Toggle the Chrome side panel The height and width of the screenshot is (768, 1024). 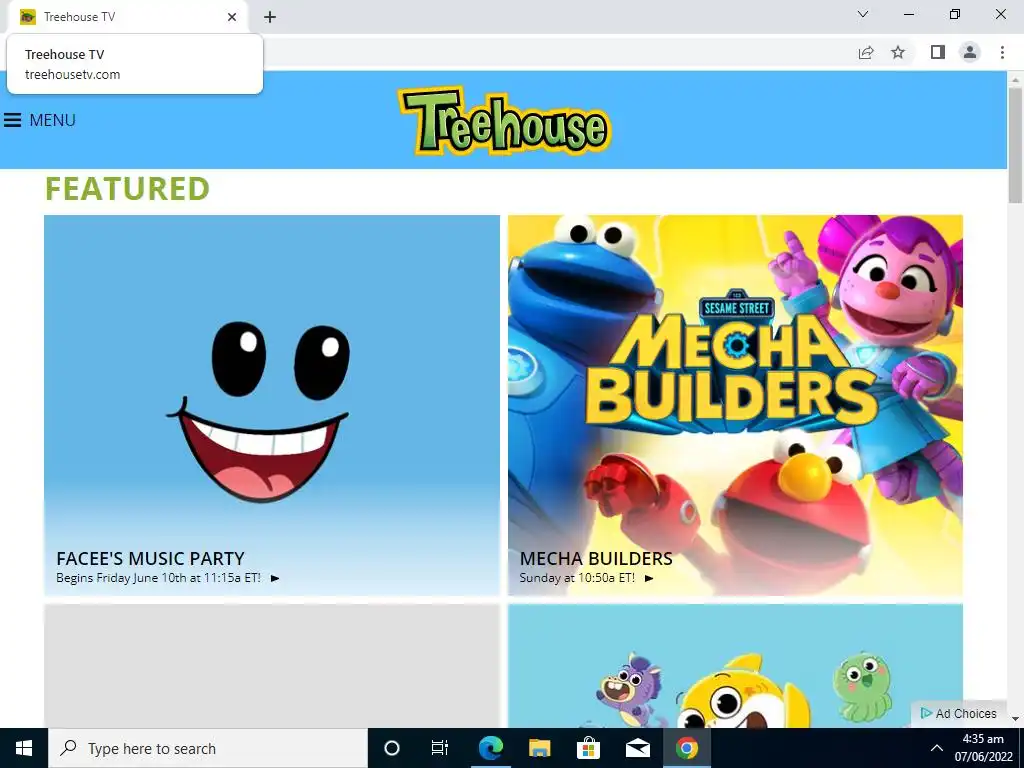click(938, 52)
